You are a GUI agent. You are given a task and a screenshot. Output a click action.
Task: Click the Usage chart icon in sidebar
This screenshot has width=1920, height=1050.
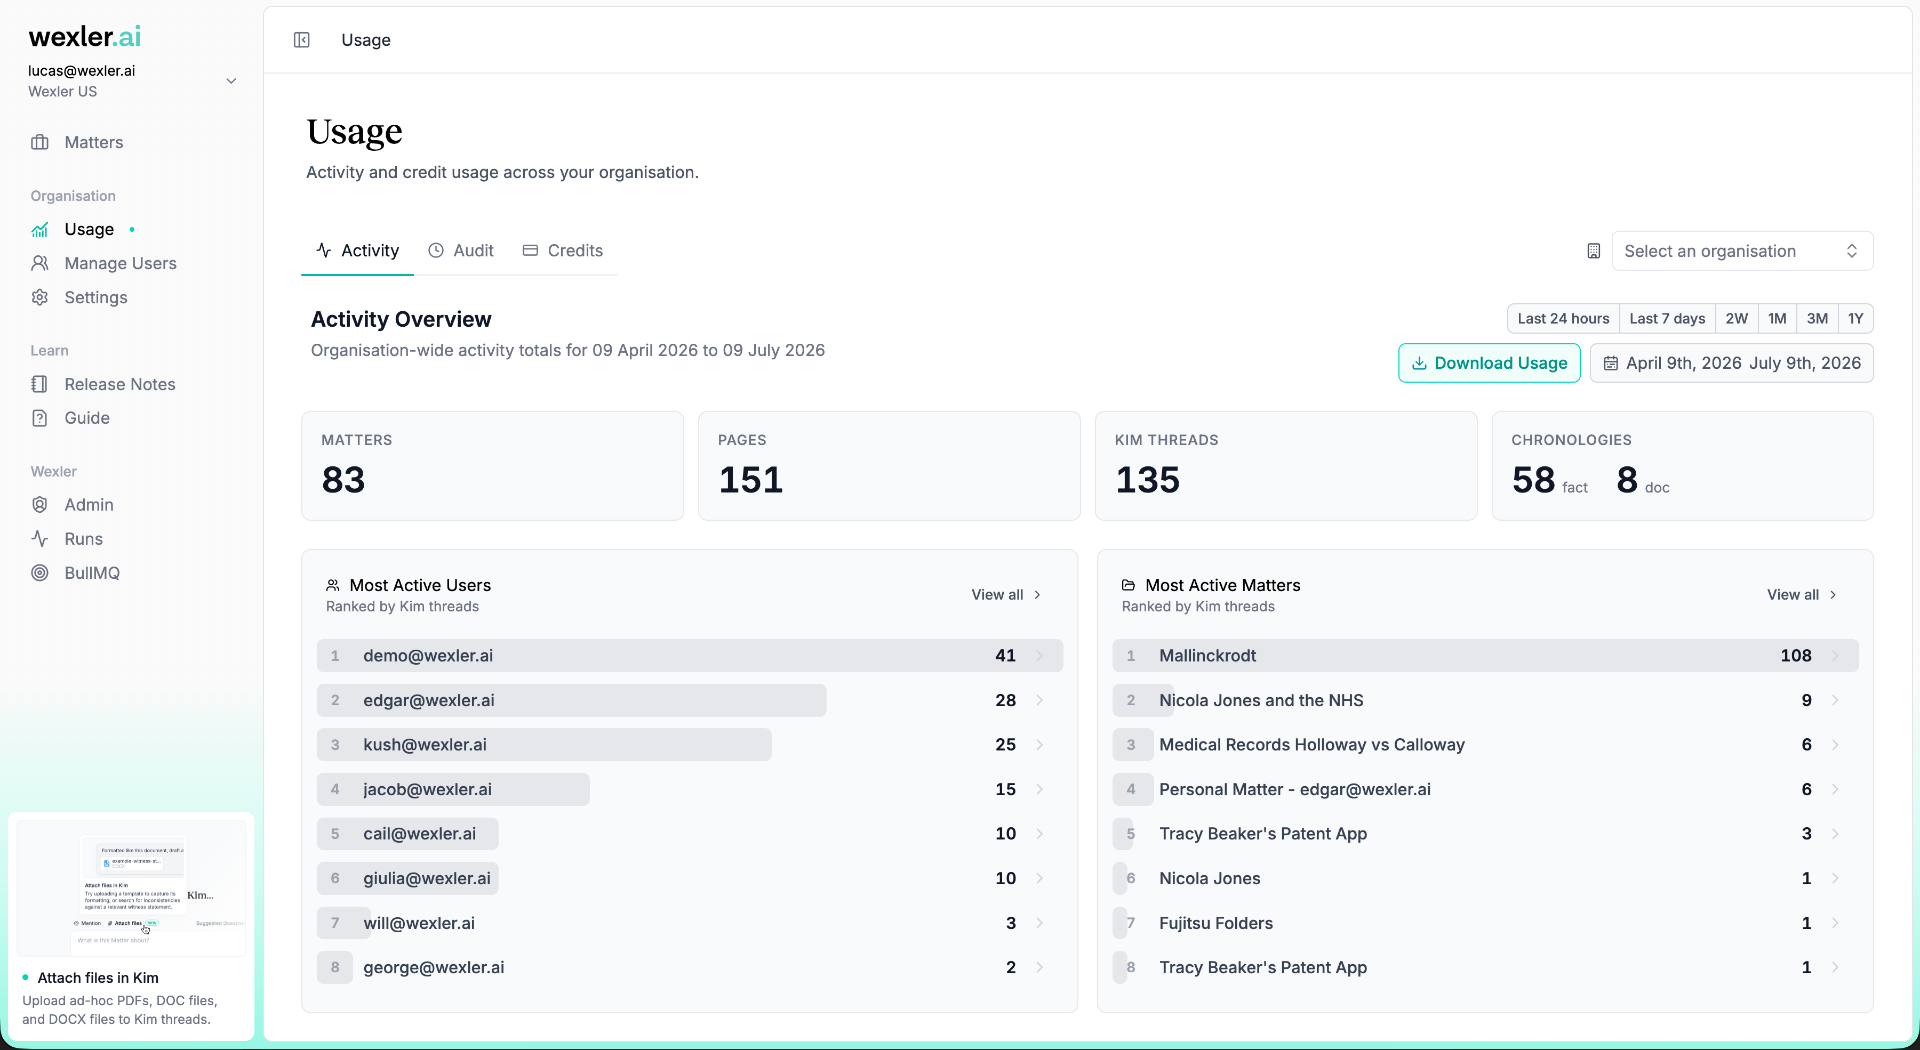(x=40, y=229)
